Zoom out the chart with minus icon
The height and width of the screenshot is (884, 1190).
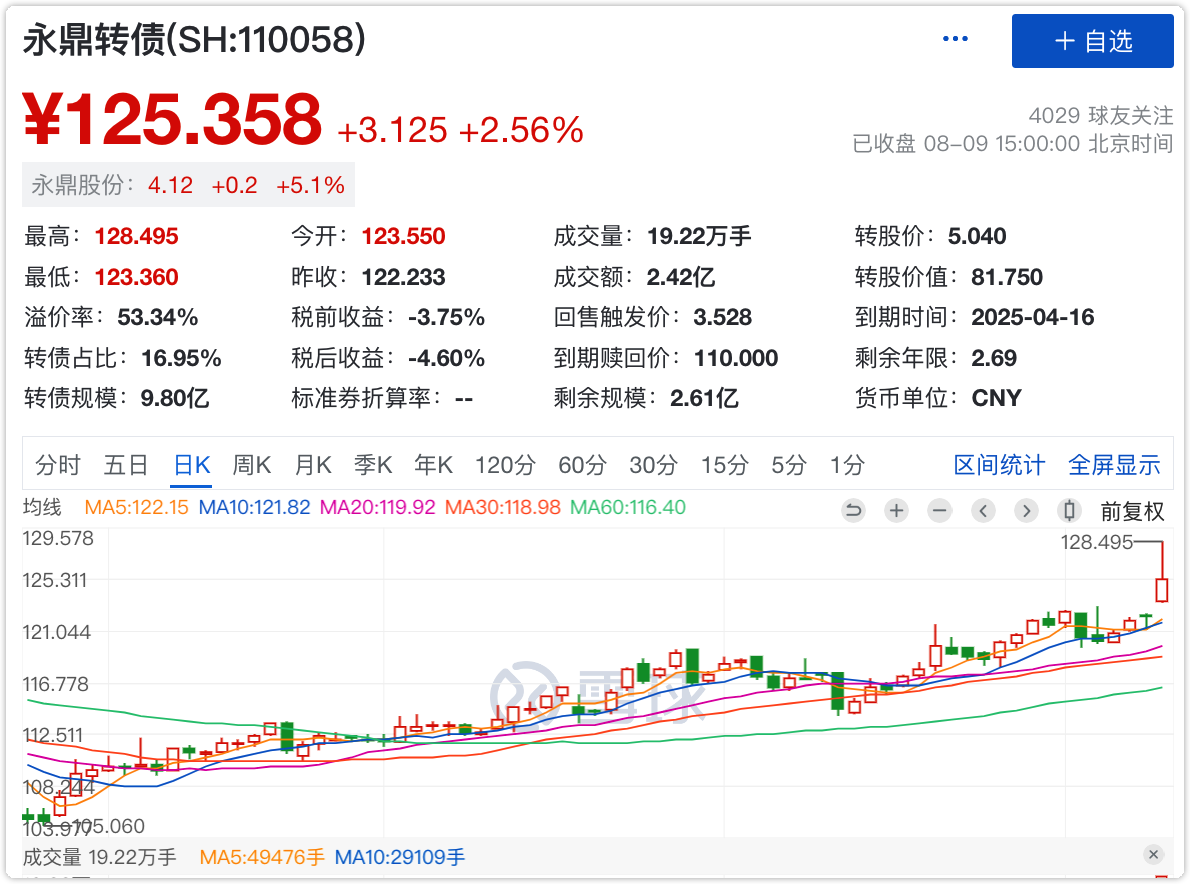(940, 511)
